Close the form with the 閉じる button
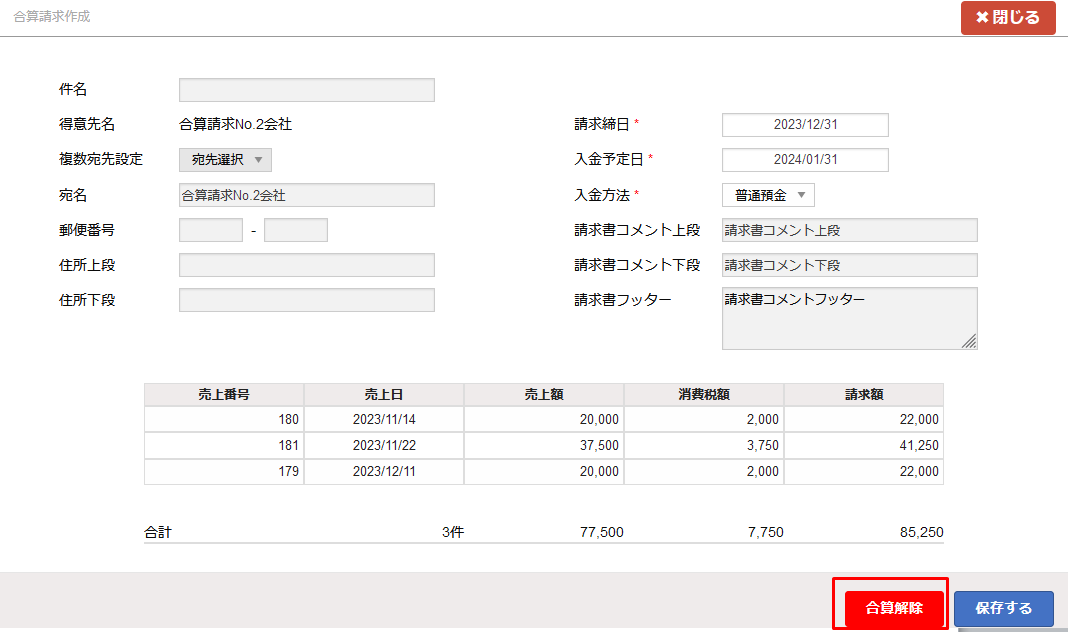 coord(1008,17)
